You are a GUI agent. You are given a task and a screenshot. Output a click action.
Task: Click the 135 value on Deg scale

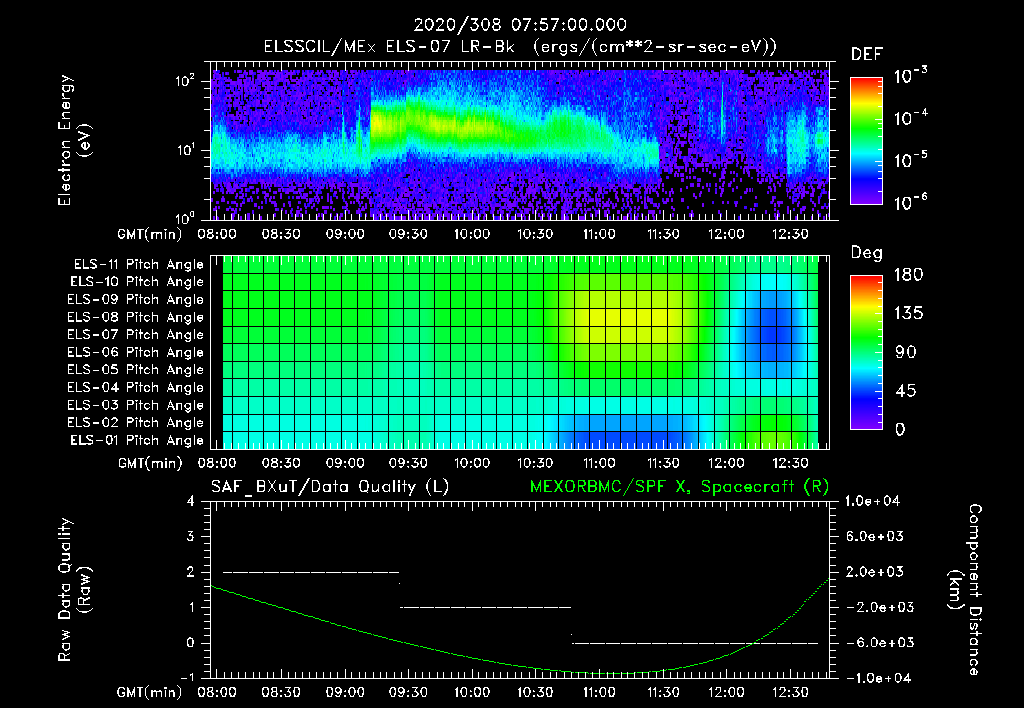(x=908, y=314)
